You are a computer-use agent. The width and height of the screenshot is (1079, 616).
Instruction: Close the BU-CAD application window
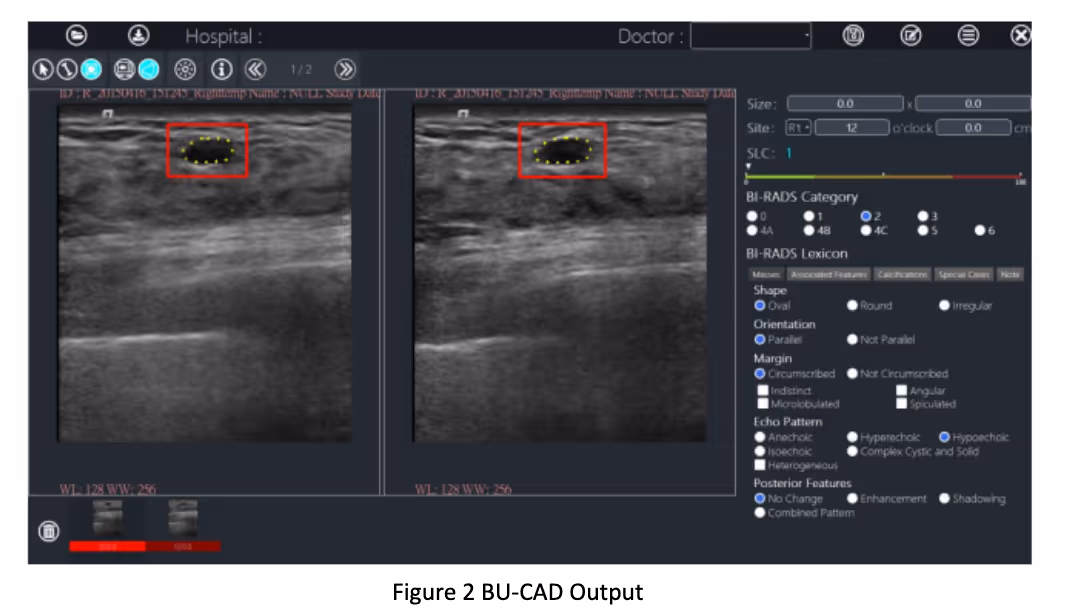point(1021,35)
